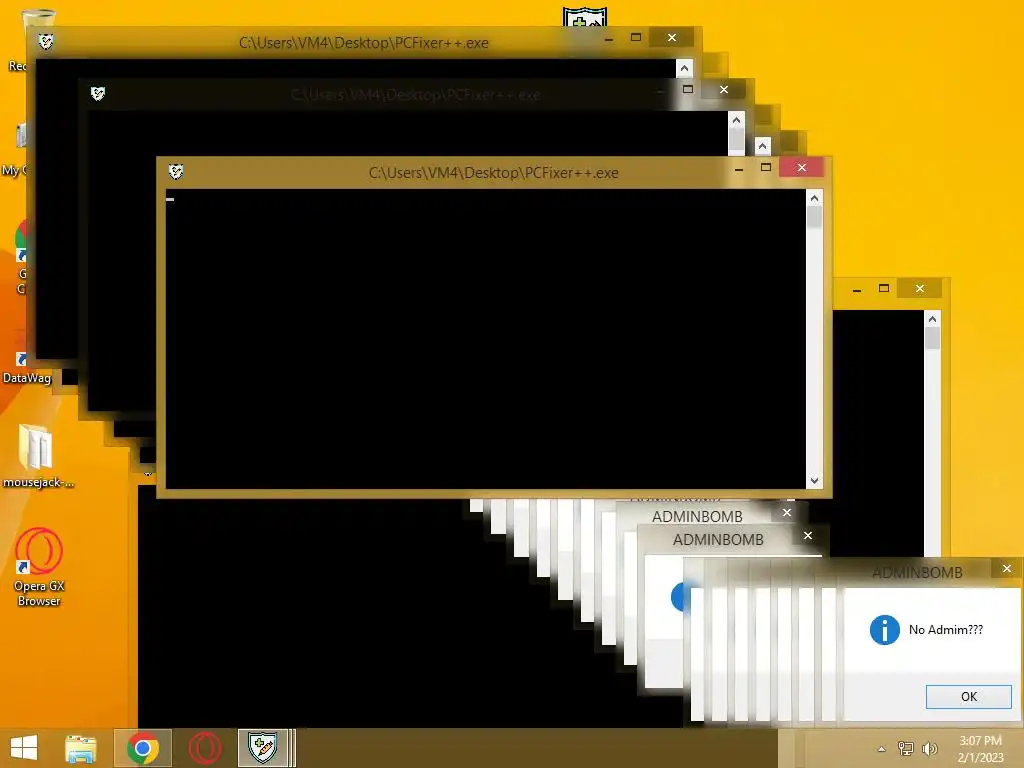This screenshot has width=1024, height=768.
Task: Click the up arrow on the front console scrollbar
Action: [814, 198]
